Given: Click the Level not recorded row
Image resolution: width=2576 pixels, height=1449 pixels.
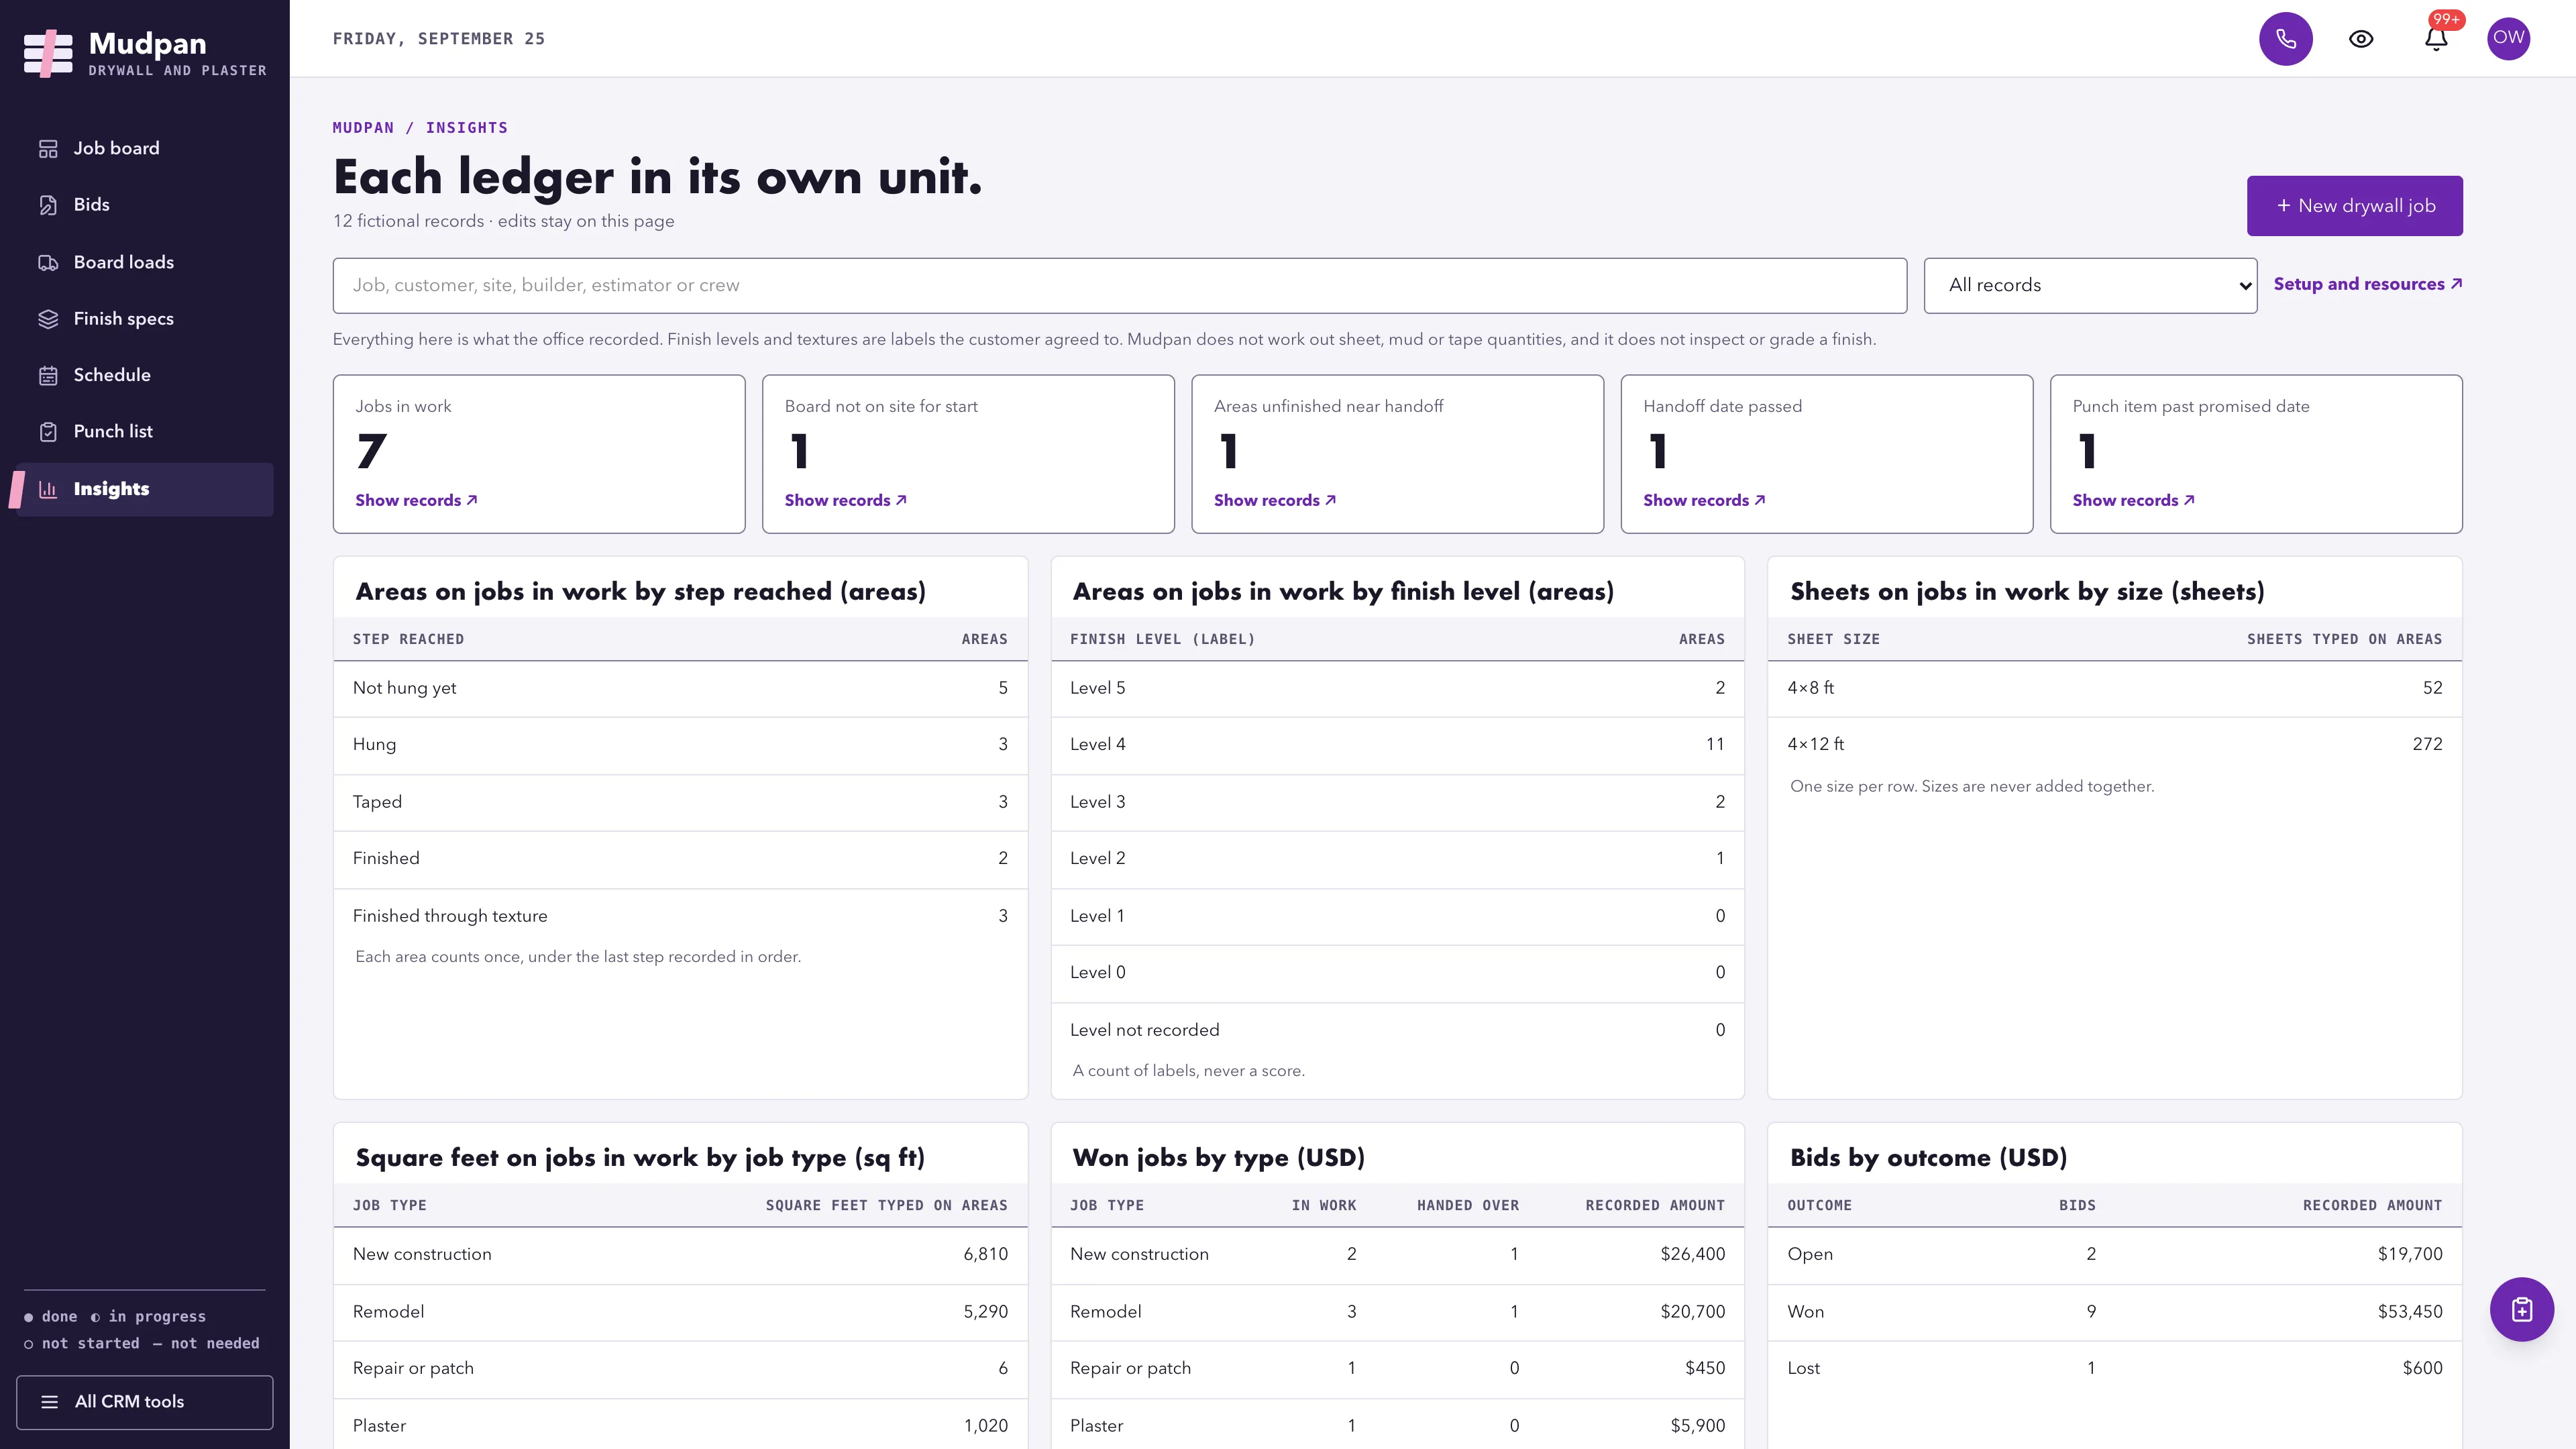Looking at the screenshot, I should click(1397, 1030).
